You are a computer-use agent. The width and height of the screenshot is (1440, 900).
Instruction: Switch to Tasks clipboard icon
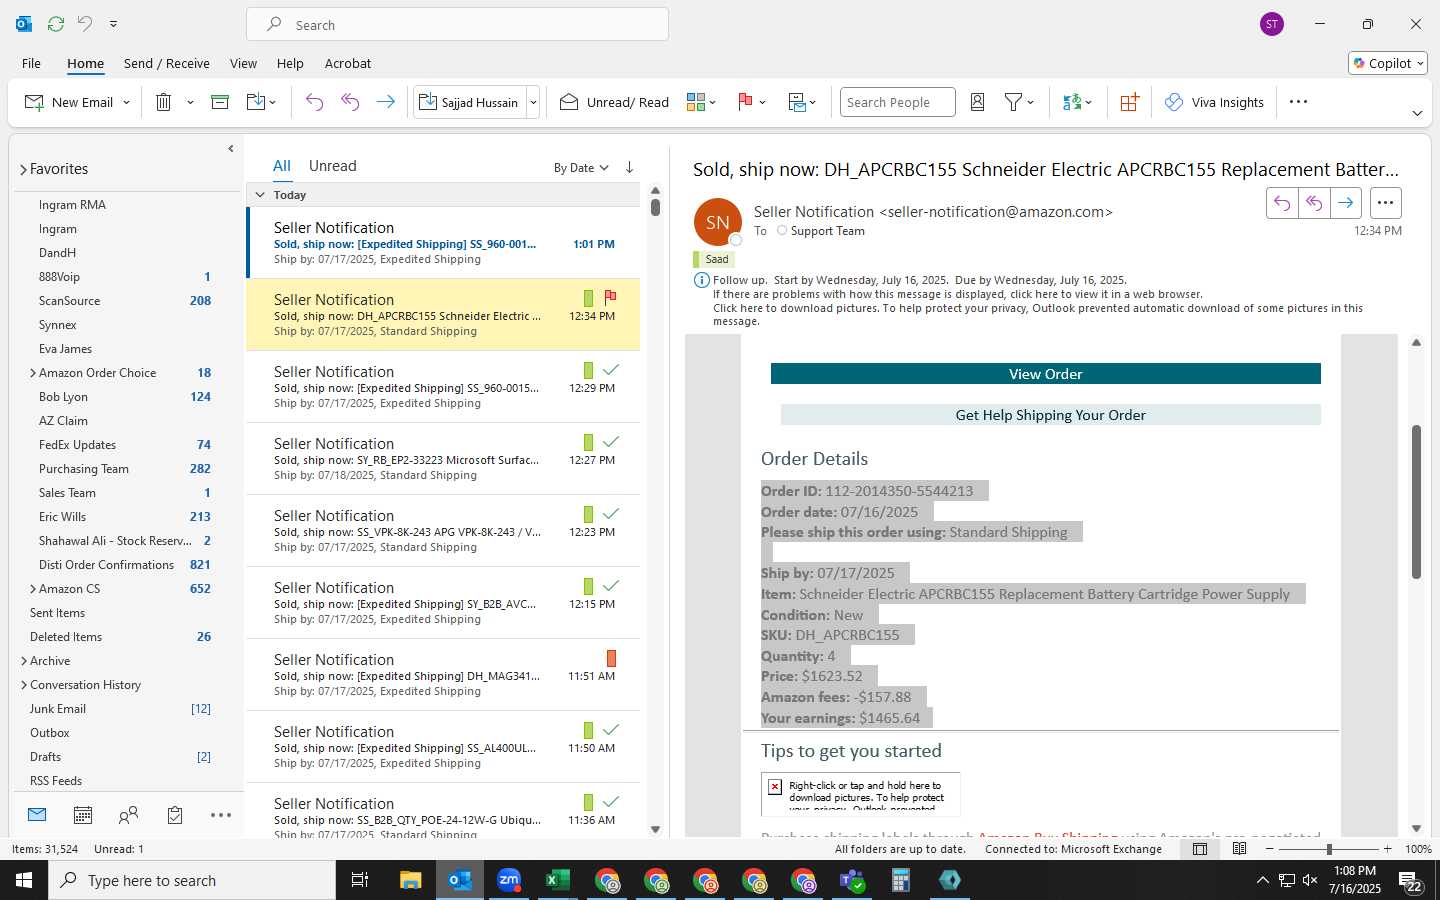click(x=175, y=815)
